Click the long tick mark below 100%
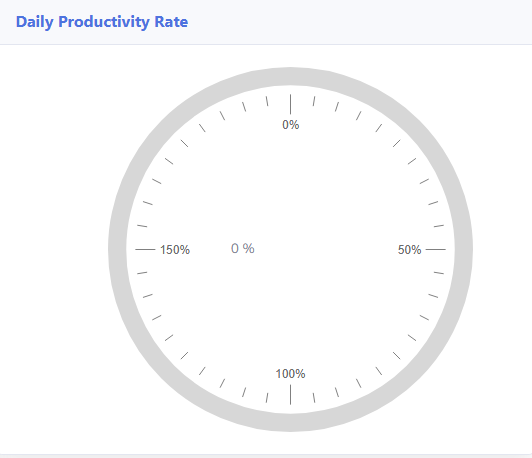 pyautogui.click(x=290, y=395)
